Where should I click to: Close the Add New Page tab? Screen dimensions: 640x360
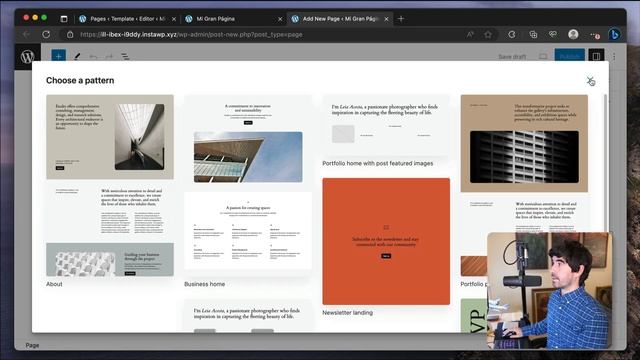click(x=386, y=19)
